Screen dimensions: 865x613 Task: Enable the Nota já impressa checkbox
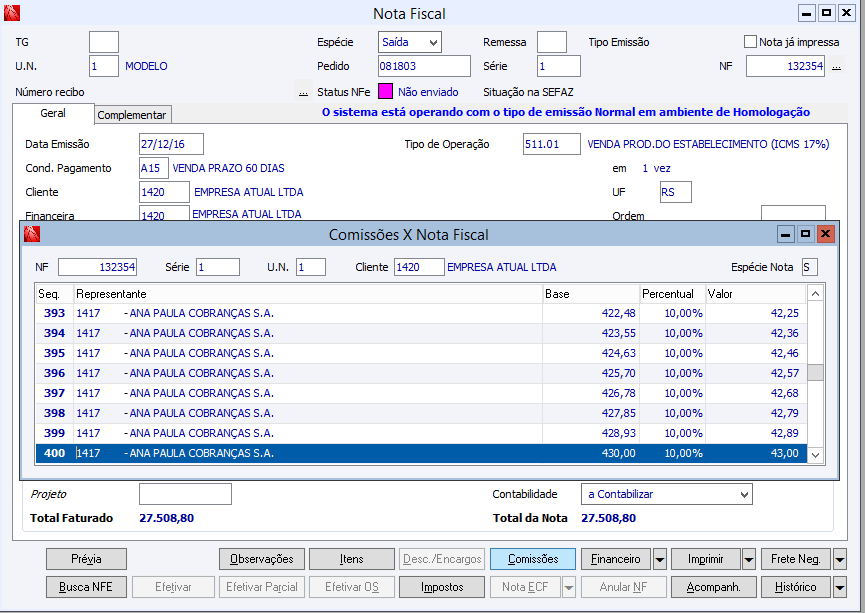tap(750, 42)
